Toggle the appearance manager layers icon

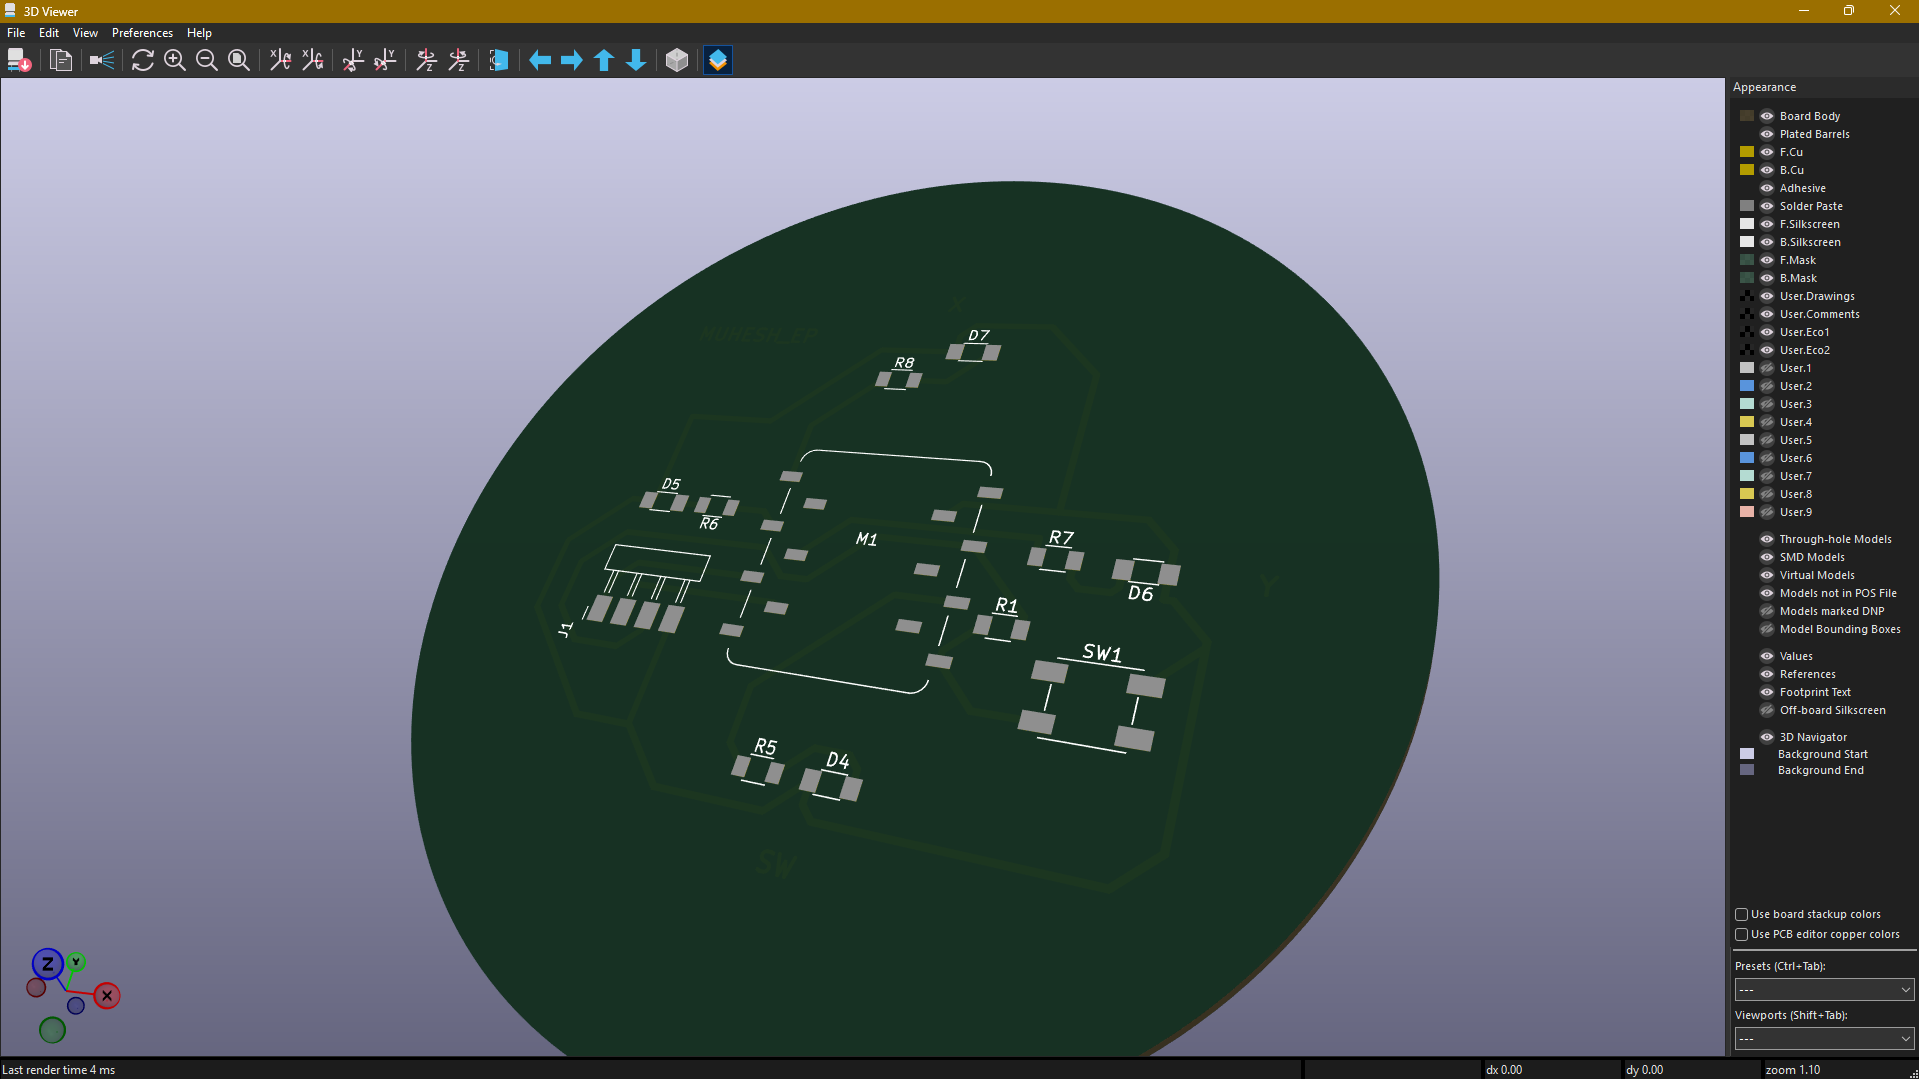click(x=718, y=61)
